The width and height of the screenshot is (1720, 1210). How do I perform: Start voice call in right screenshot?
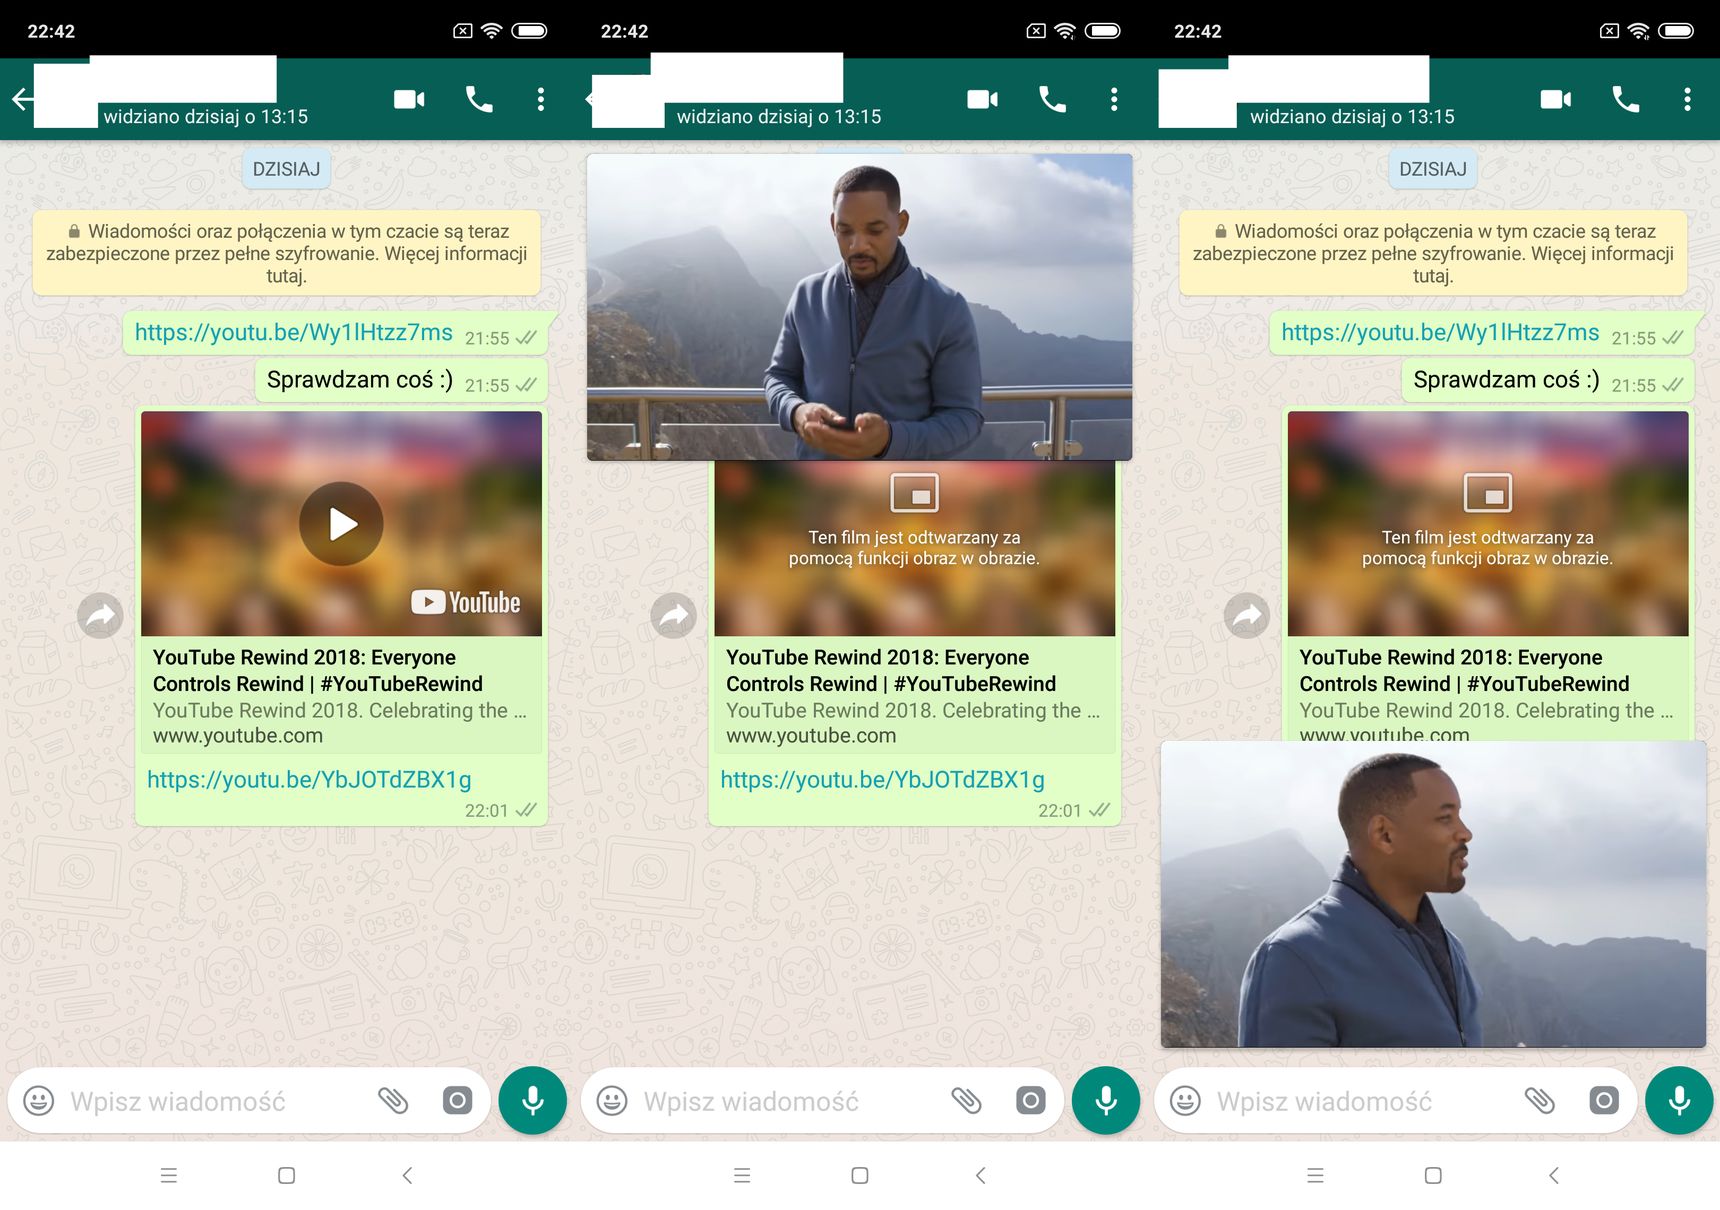pos(1625,99)
